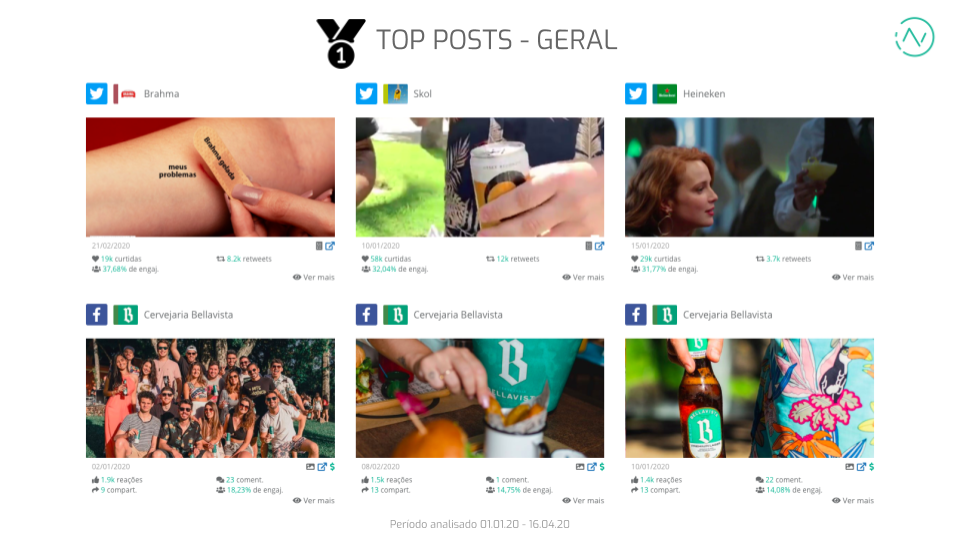Click Ver mais under the Brahma post
The image size is (960, 540).
[313, 277]
